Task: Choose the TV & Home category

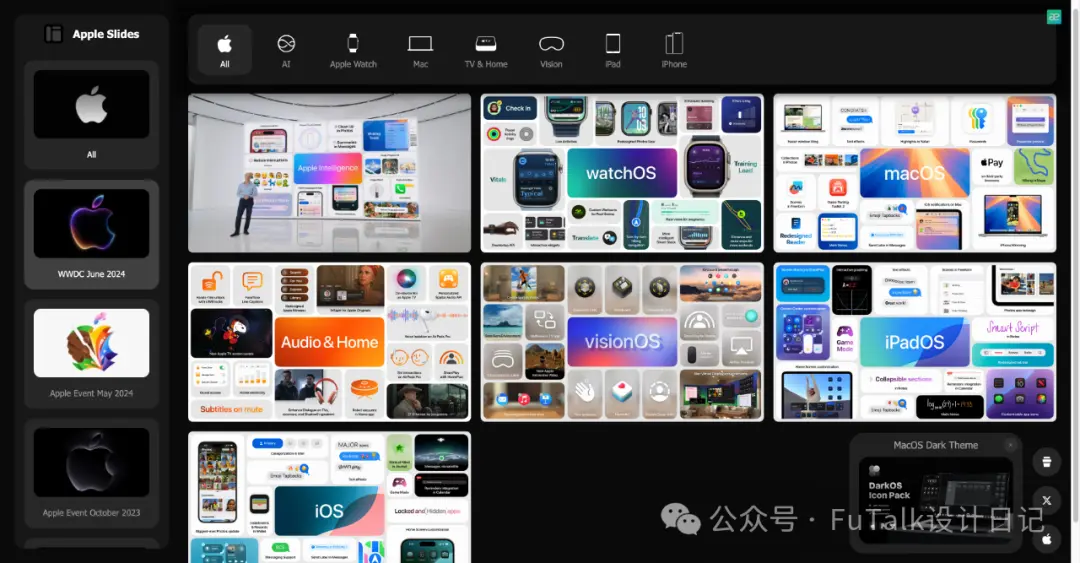Action: pyautogui.click(x=486, y=50)
